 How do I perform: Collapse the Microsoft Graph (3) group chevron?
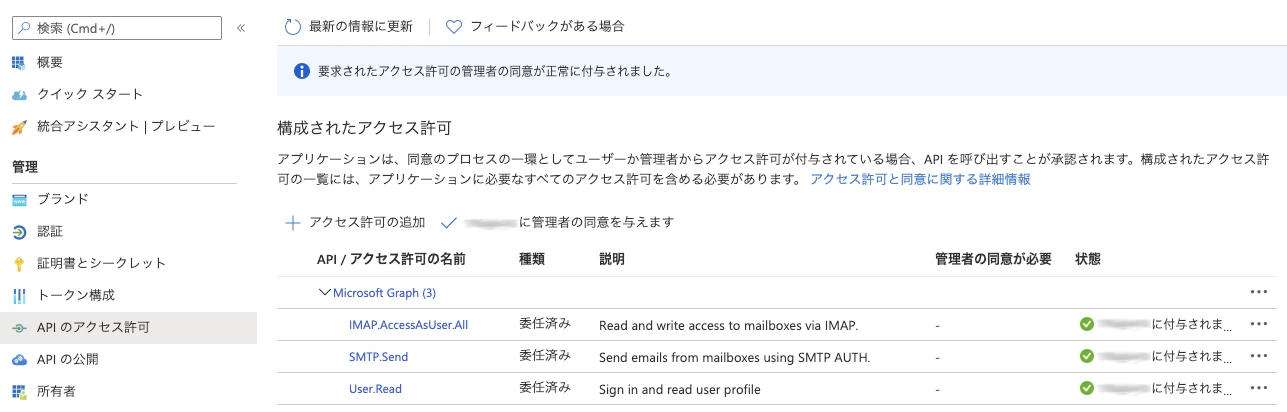[324, 293]
